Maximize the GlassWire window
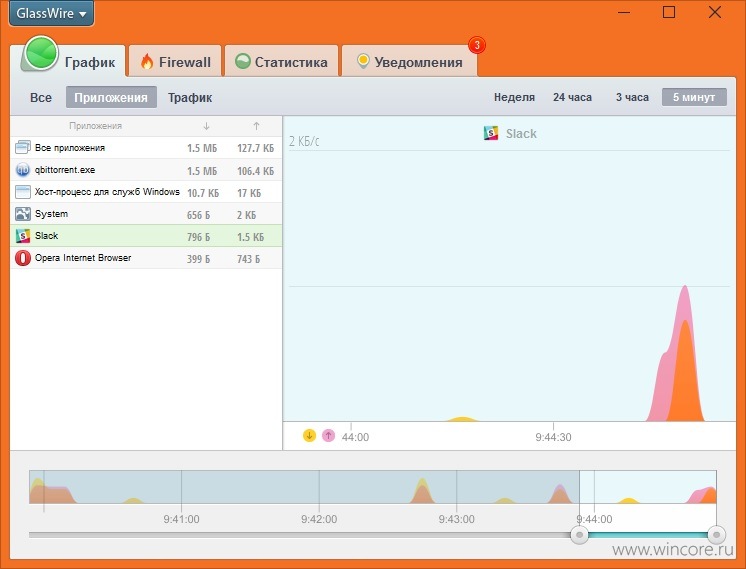This screenshot has width=746, height=569. pos(669,12)
